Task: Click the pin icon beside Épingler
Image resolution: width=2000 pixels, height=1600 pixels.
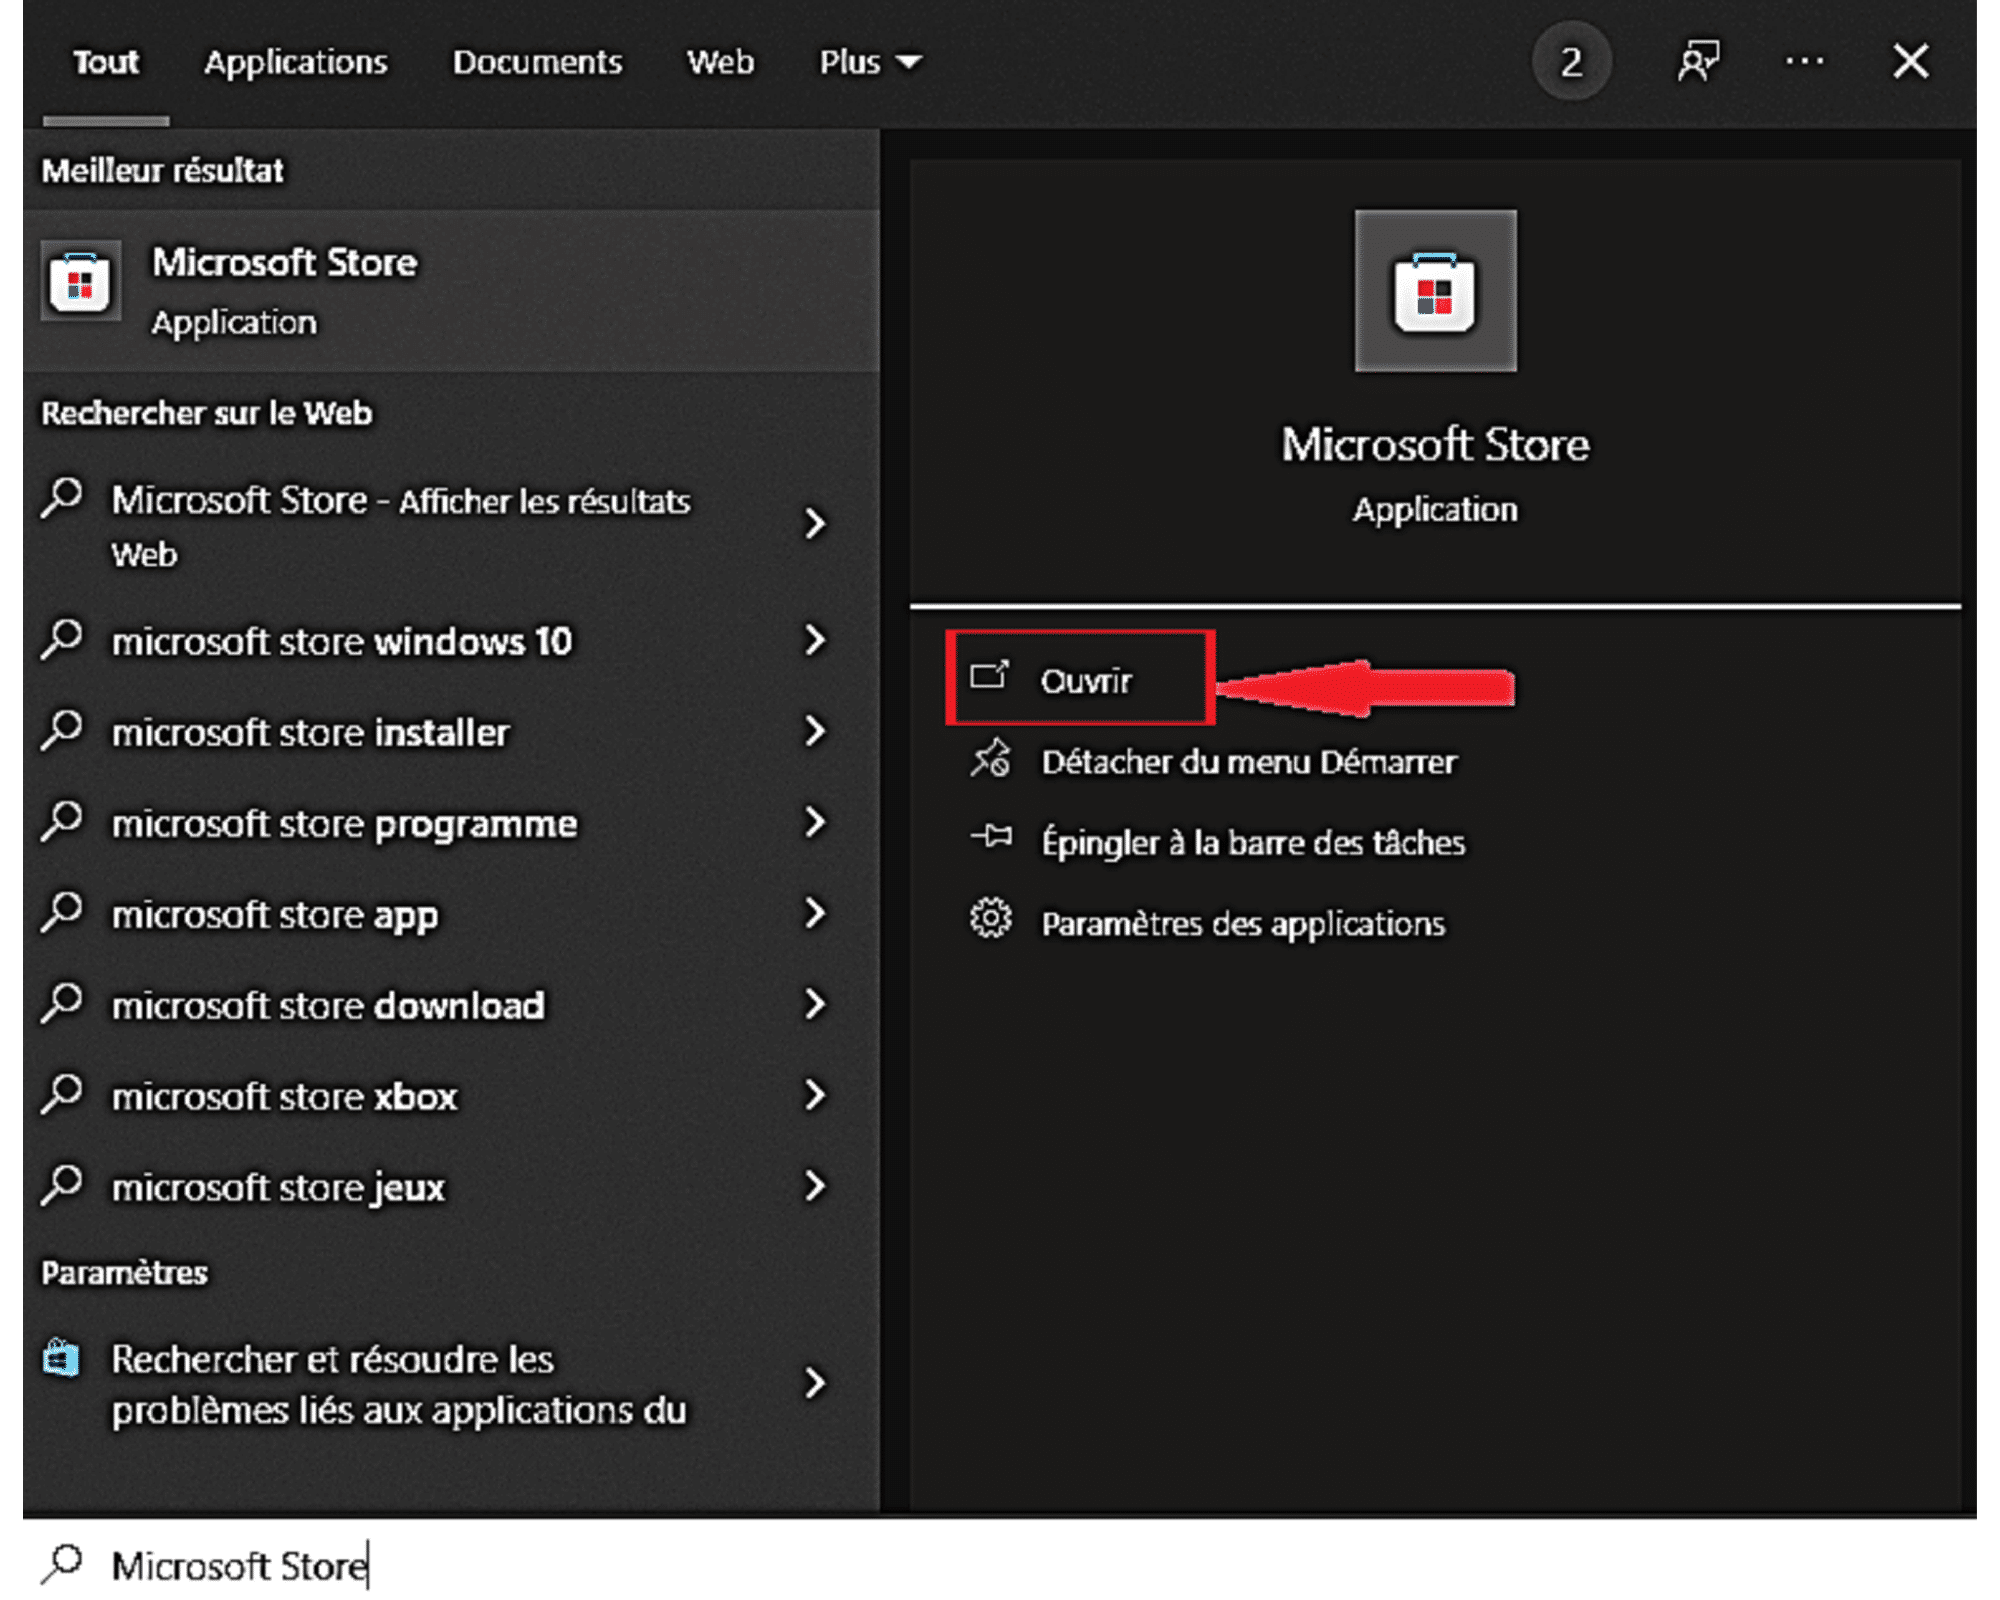Action: click(991, 836)
